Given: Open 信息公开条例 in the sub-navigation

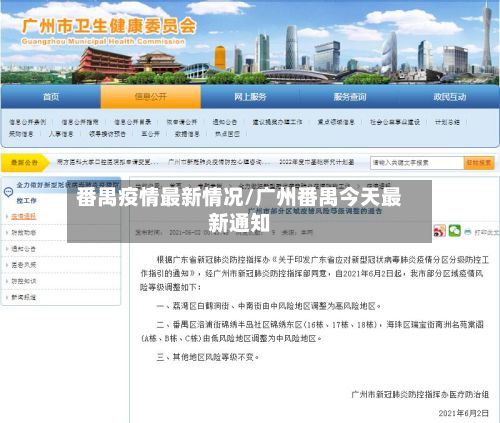Looking at the screenshot, I should (x=28, y=122).
